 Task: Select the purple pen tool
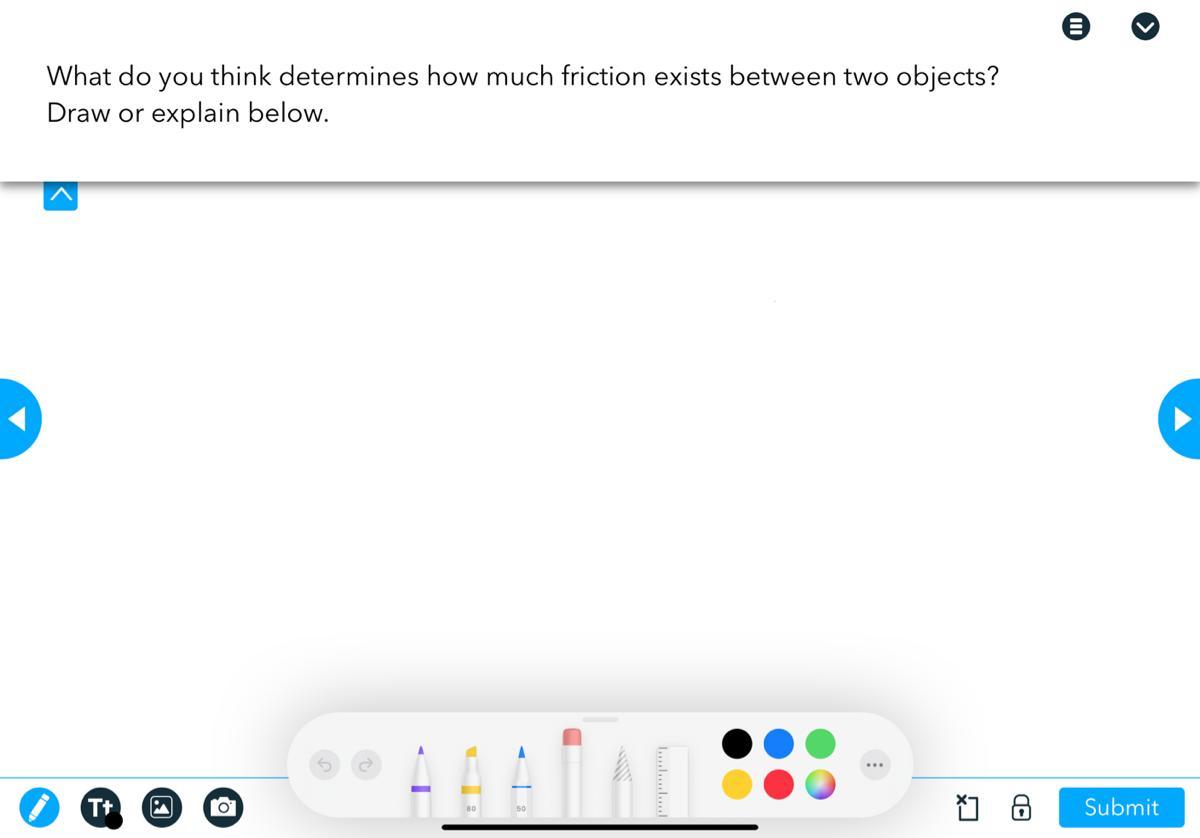(x=421, y=781)
